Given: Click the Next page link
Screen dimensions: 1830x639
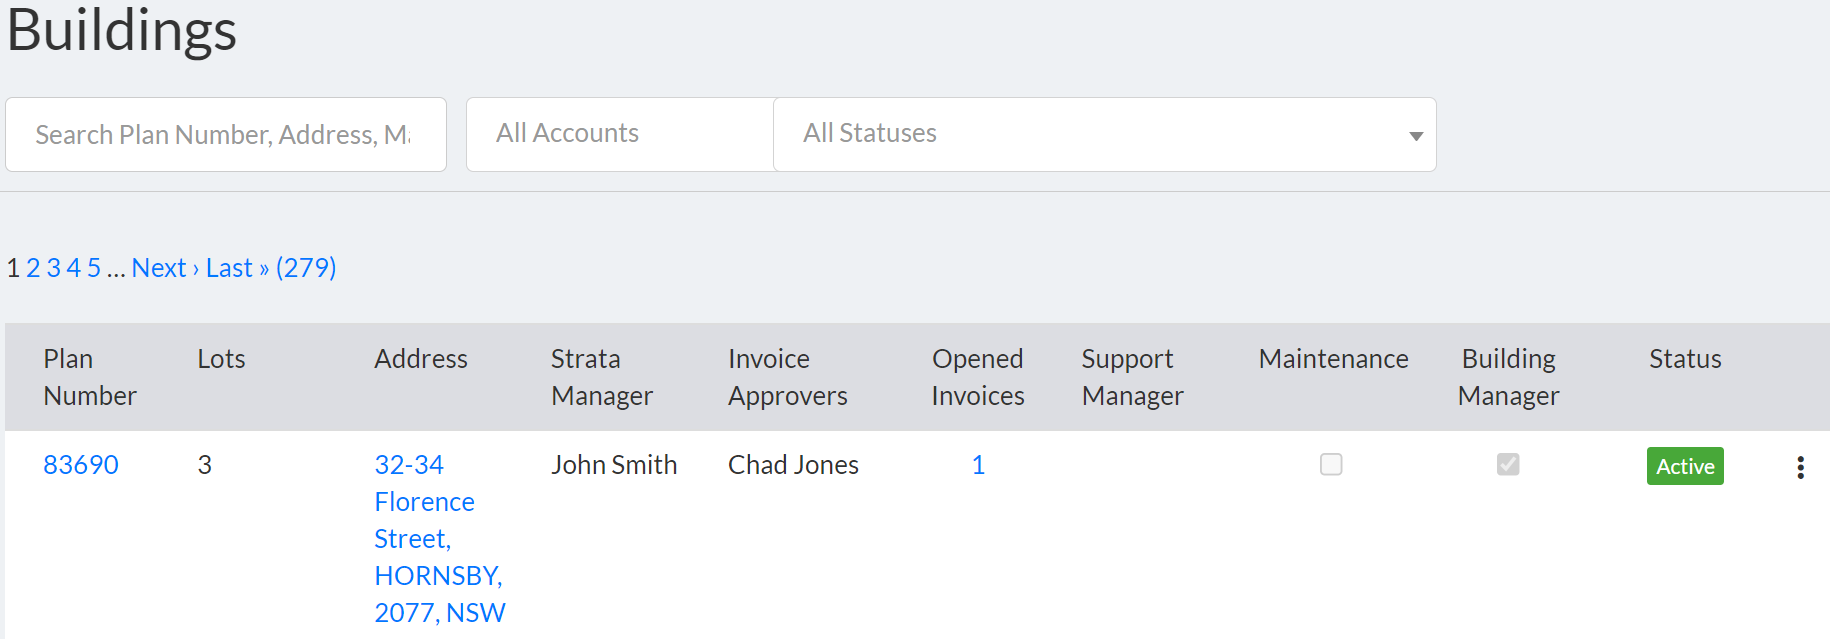Looking at the screenshot, I should 160,268.
